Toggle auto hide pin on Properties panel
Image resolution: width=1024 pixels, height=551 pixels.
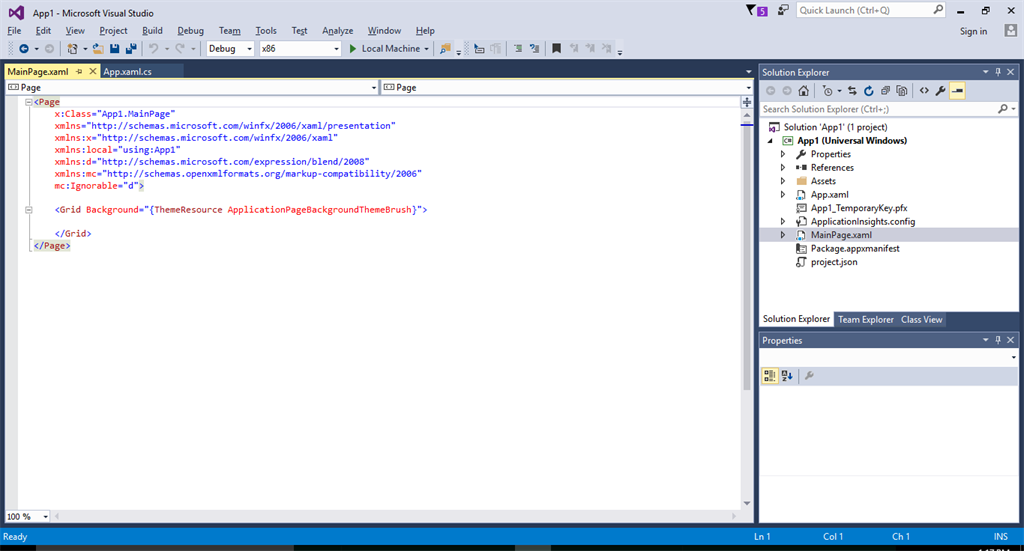click(998, 340)
